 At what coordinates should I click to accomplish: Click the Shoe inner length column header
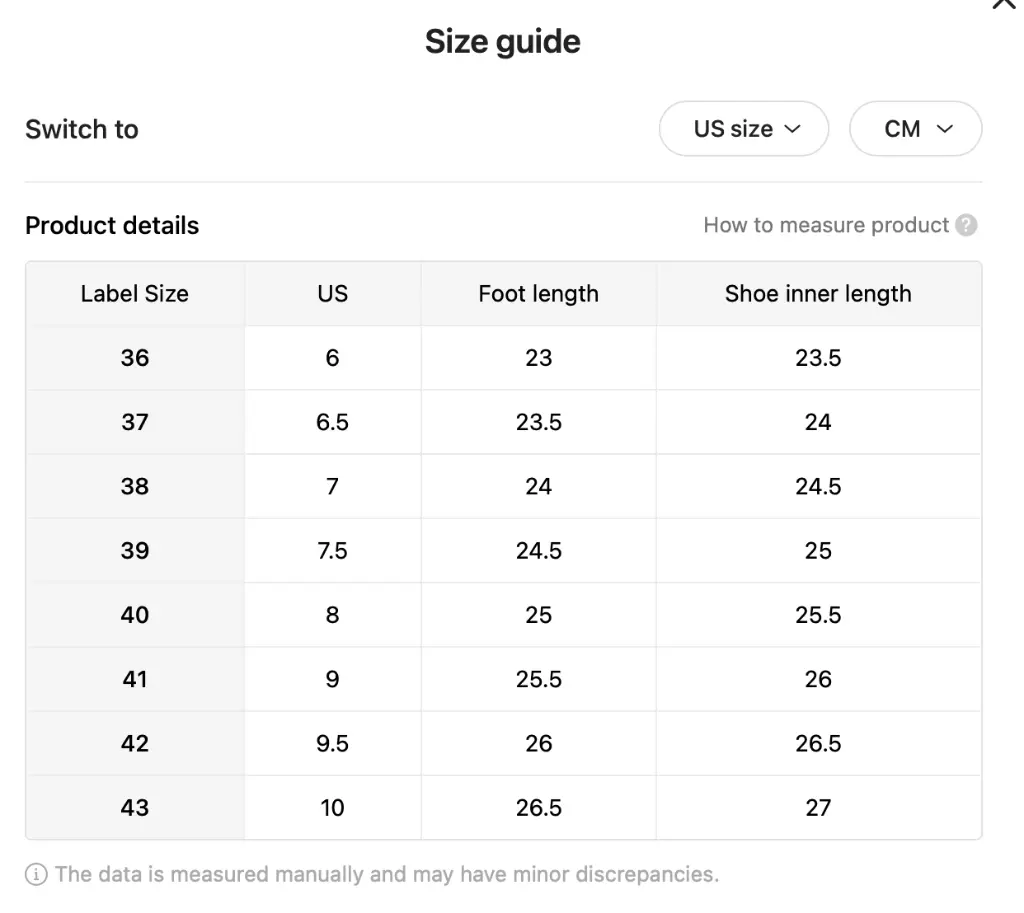click(x=818, y=294)
